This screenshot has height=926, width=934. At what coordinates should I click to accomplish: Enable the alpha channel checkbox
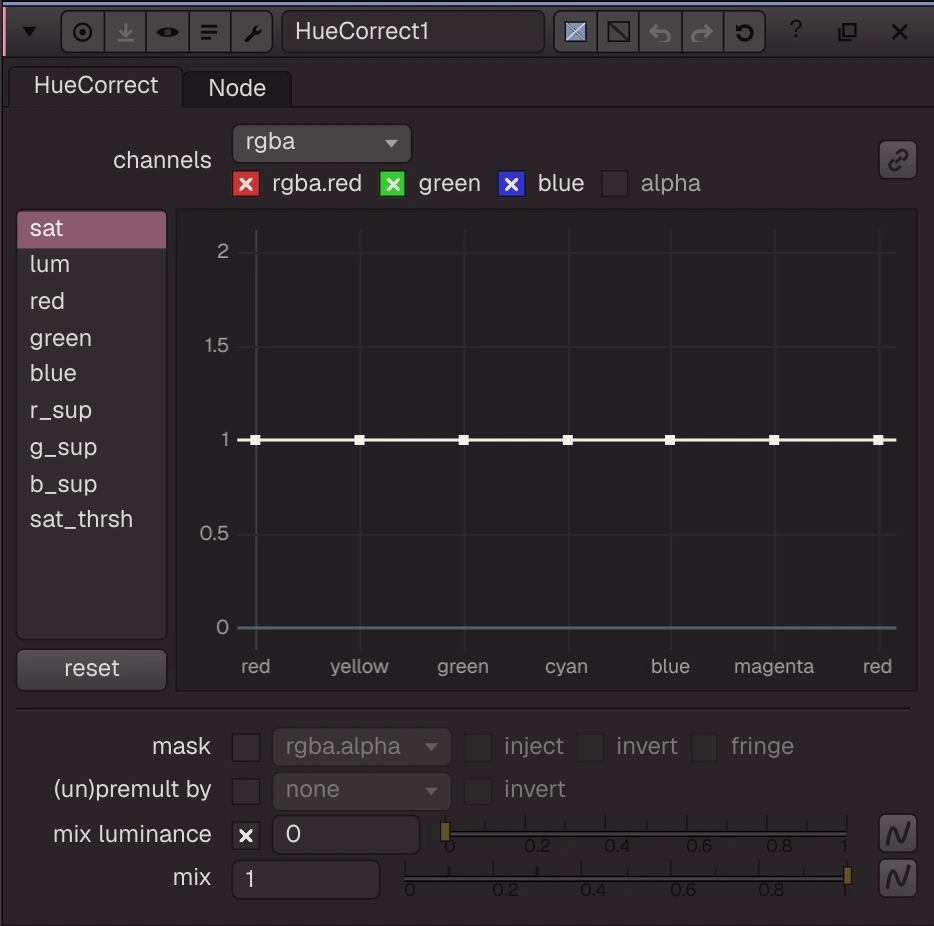(615, 183)
